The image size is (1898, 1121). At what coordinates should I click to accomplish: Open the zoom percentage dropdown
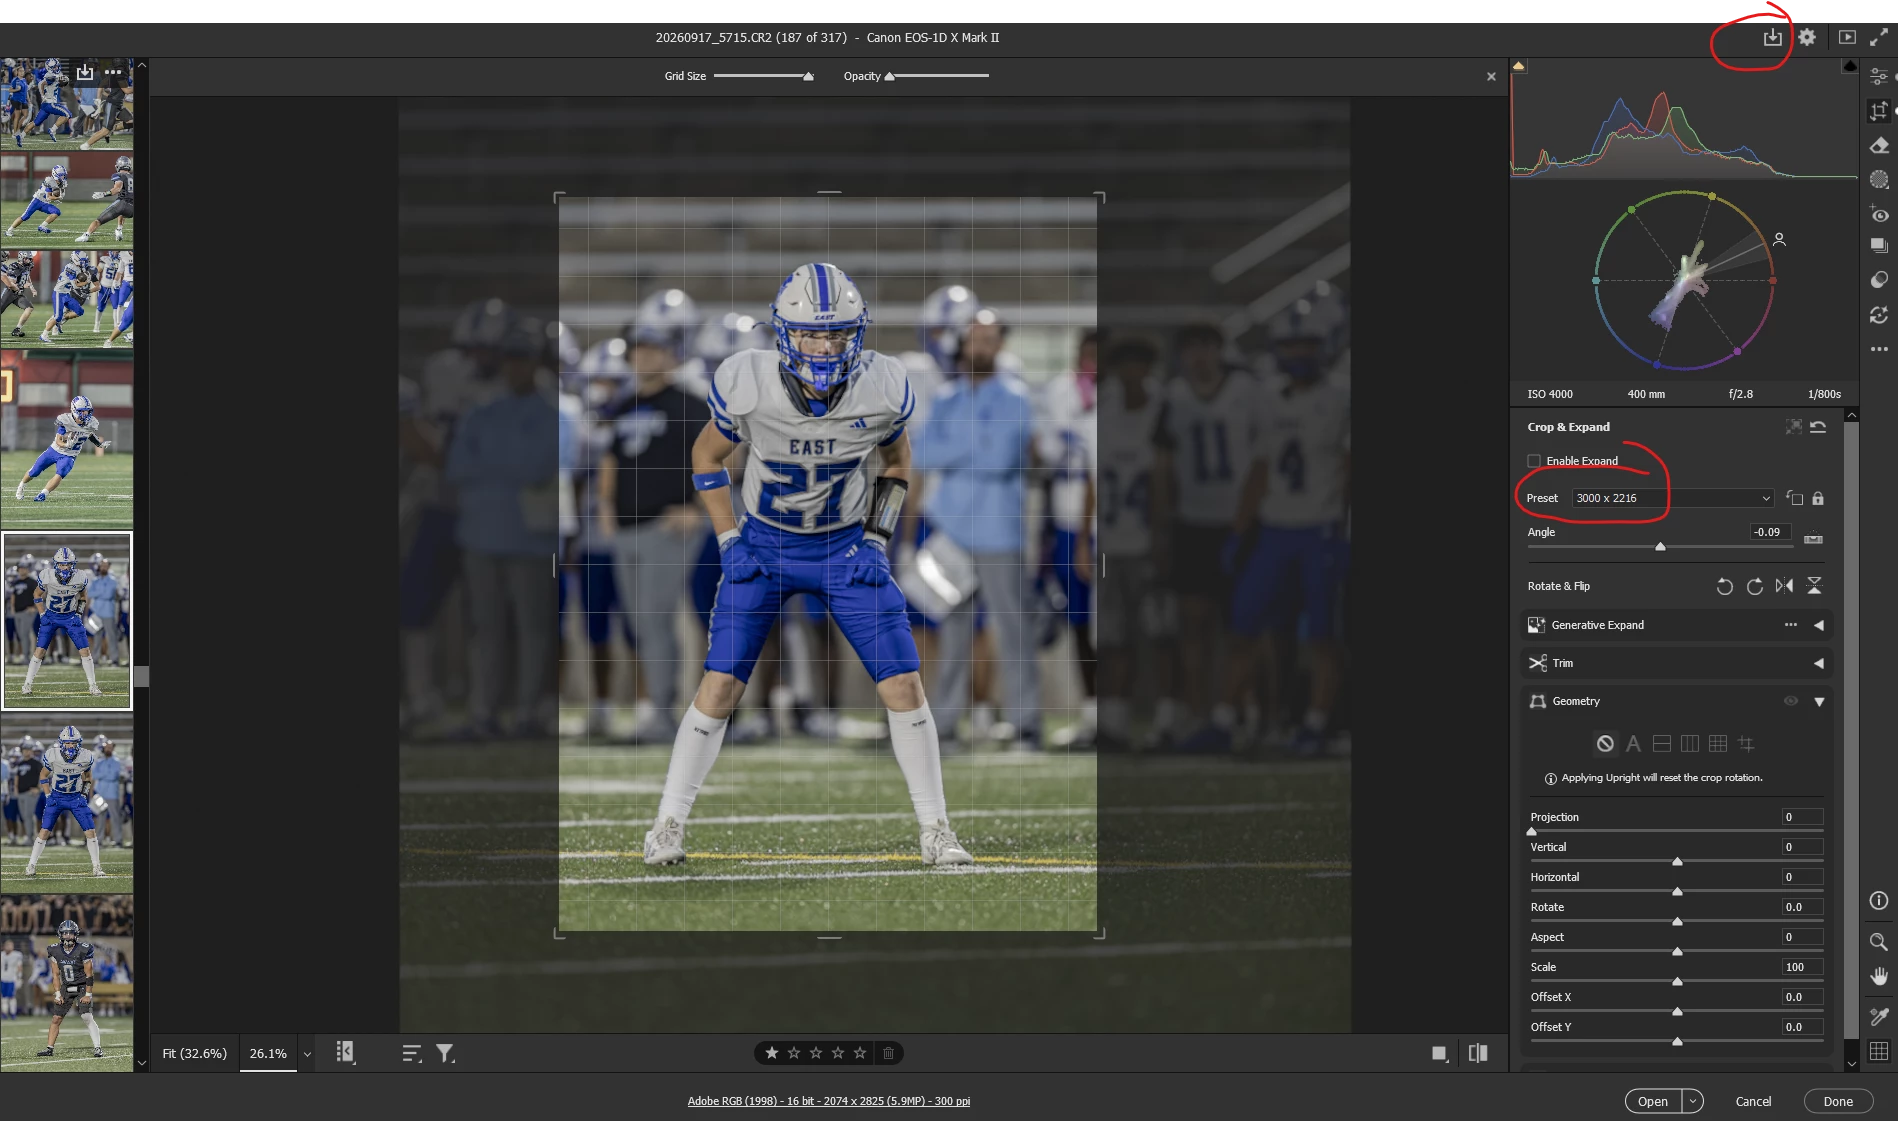coord(307,1054)
